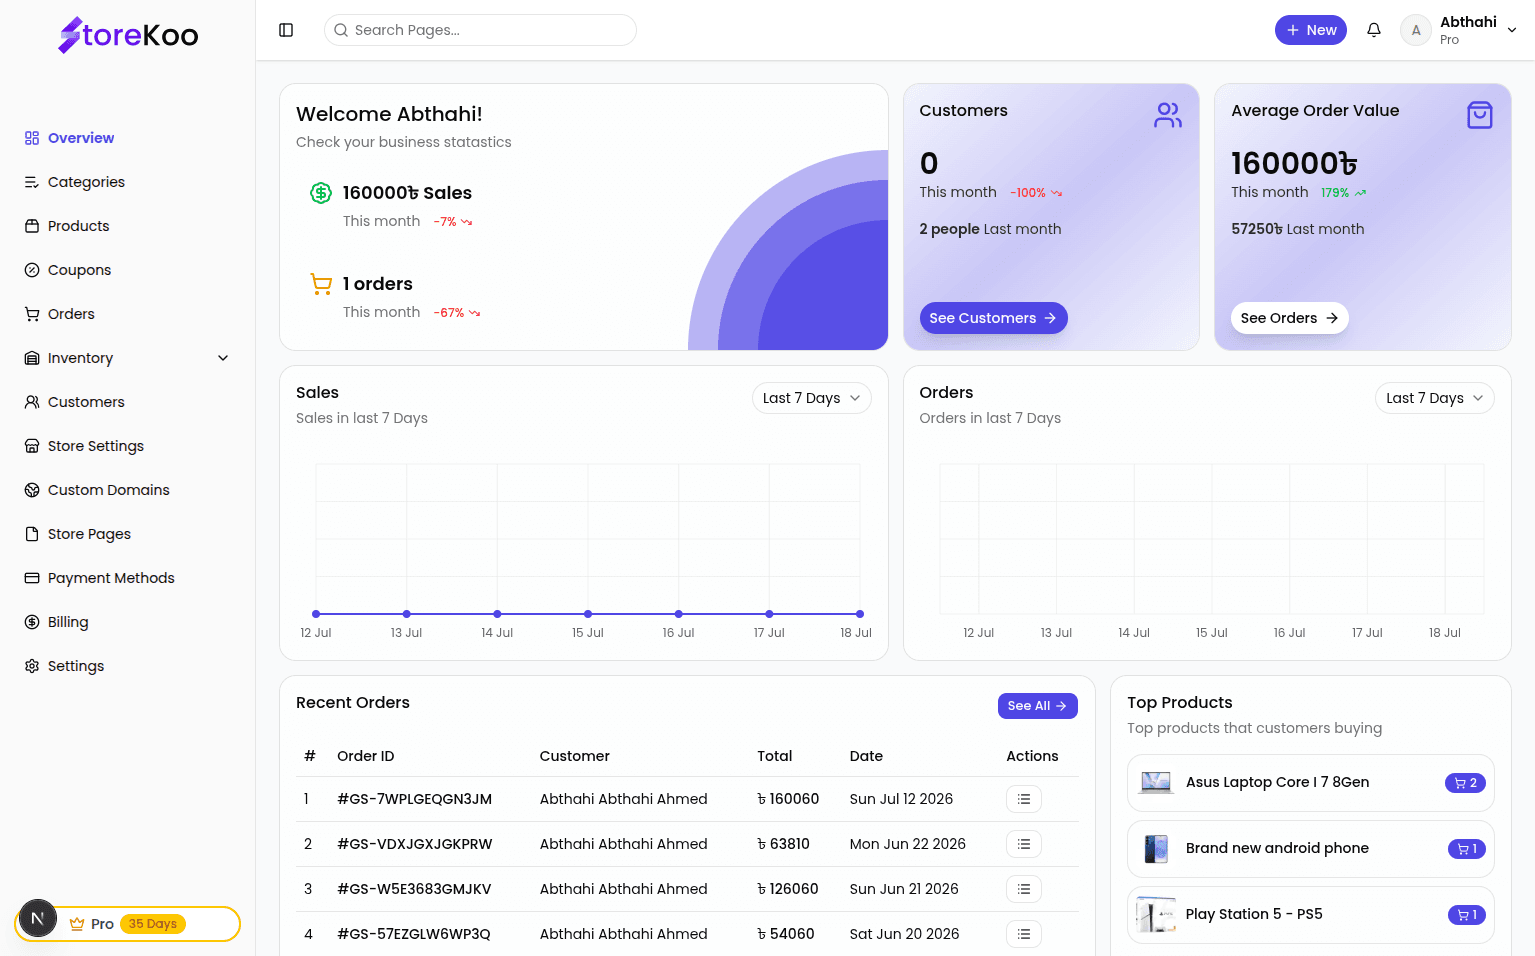This screenshot has height=956, width=1535.
Task: Click the Customers card people icon
Action: pos(1168,115)
